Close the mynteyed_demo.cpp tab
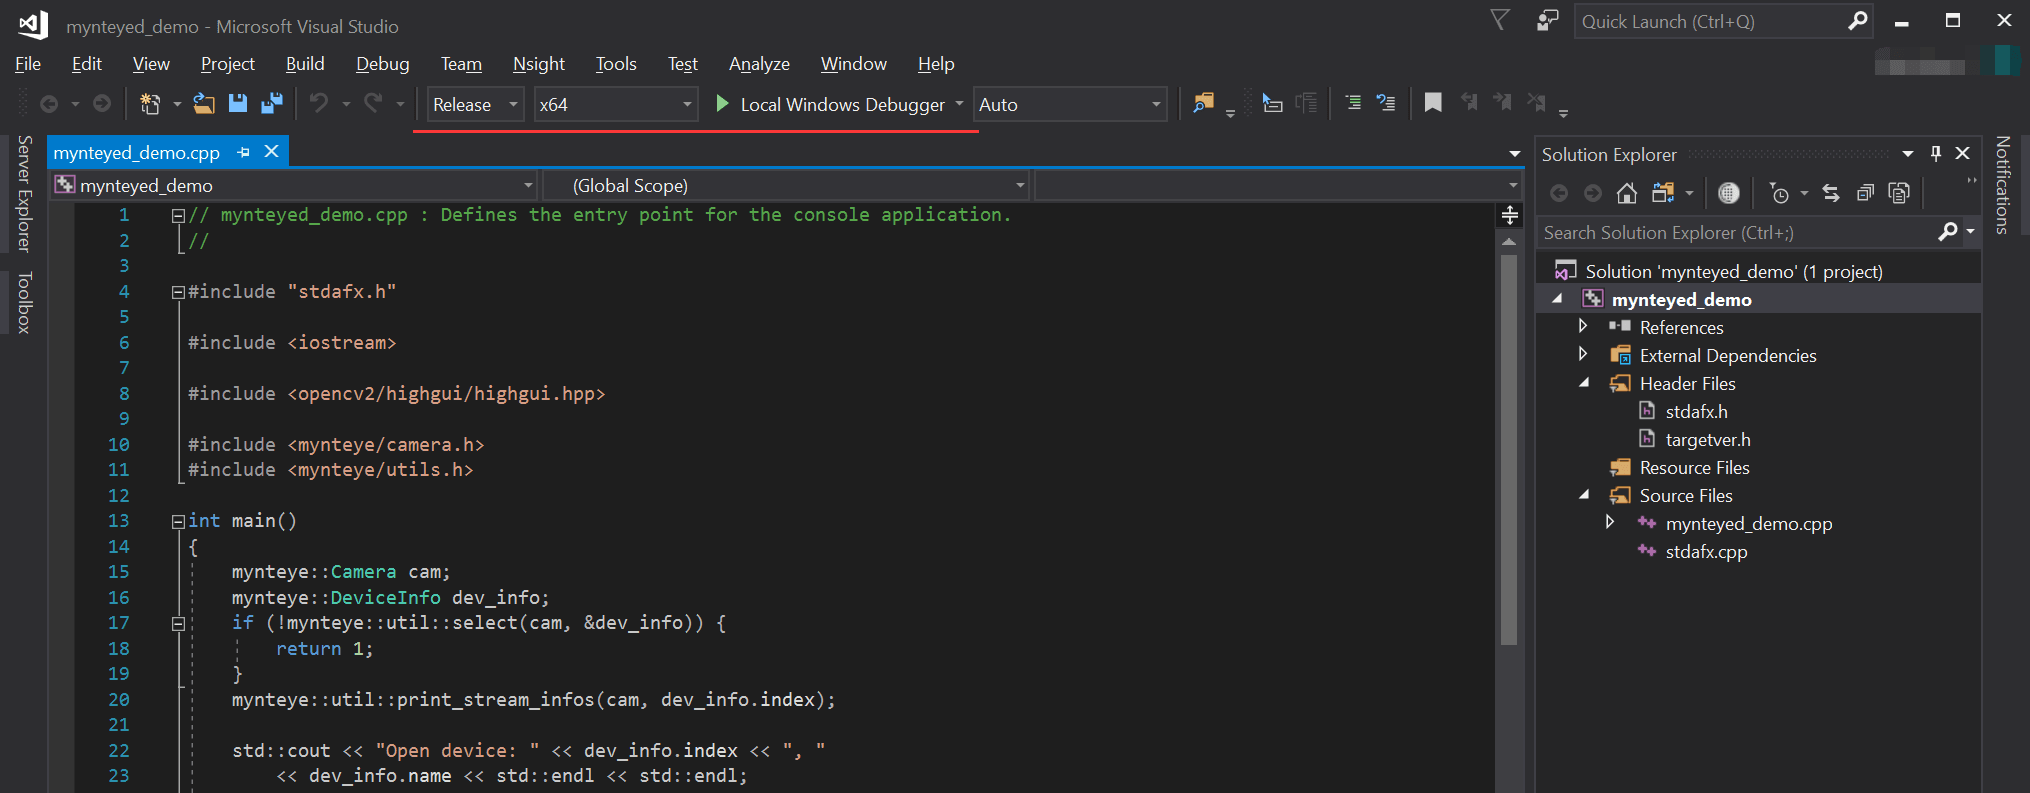Viewport: 2030px width, 793px height. click(x=271, y=152)
